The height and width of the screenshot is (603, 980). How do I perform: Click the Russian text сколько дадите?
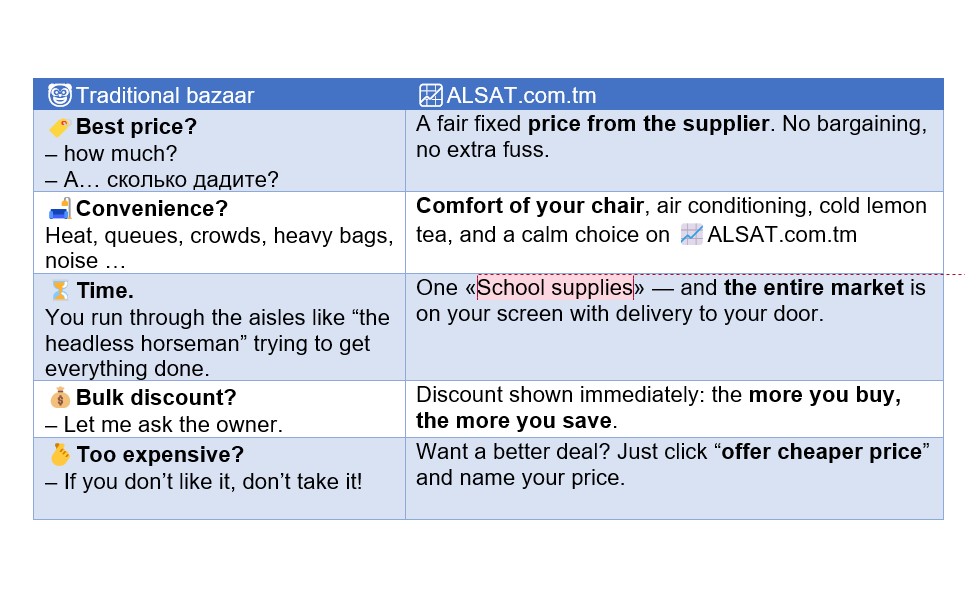pyautogui.click(x=192, y=180)
